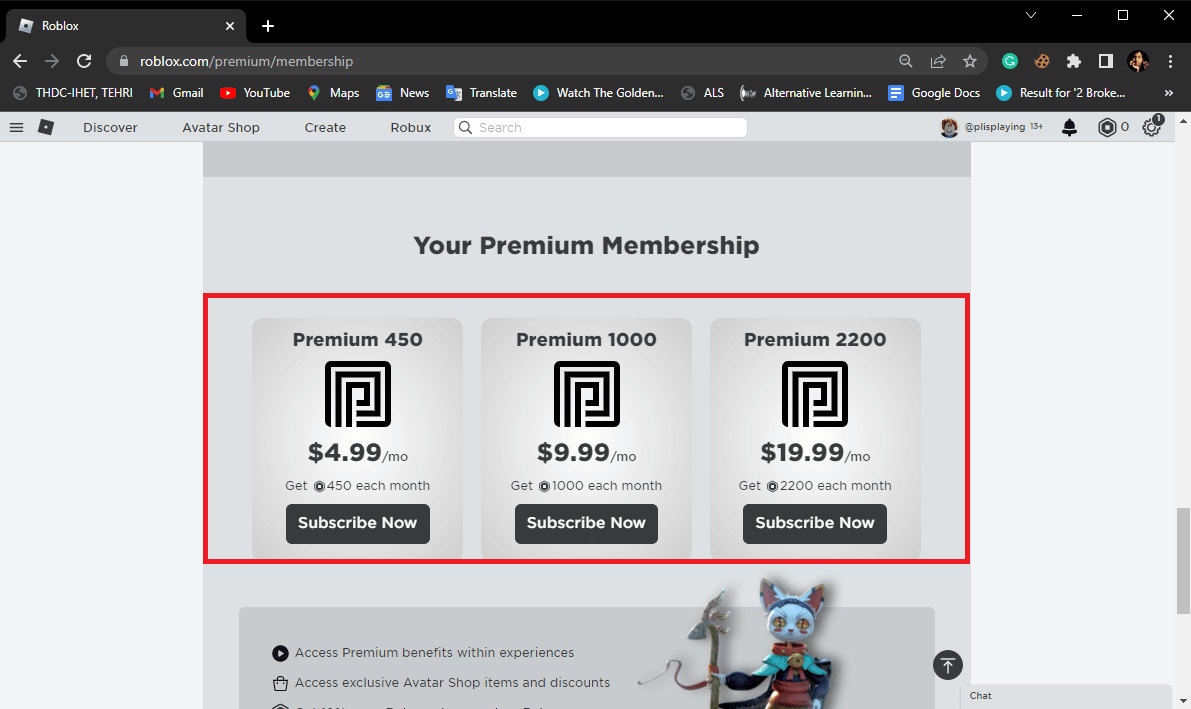Reload the page
The width and height of the screenshot is (1191, 709).
[x=84, y=61]
